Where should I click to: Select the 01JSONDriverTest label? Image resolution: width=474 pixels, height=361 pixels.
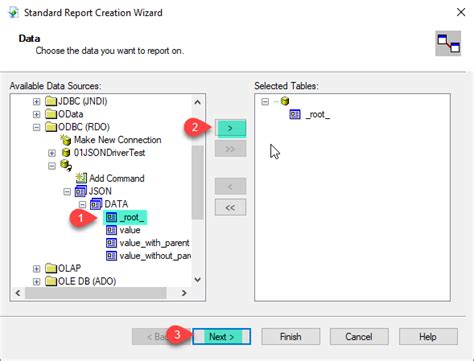[109, 153]
